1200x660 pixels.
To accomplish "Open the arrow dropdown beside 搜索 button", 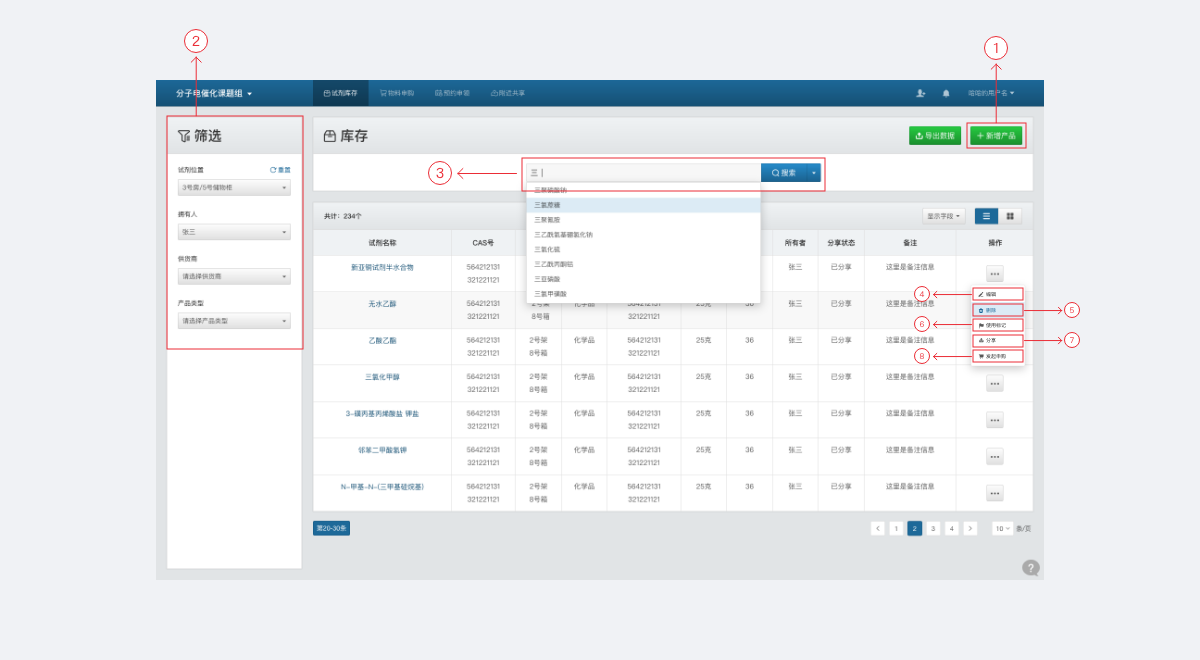I will (814, 172).
